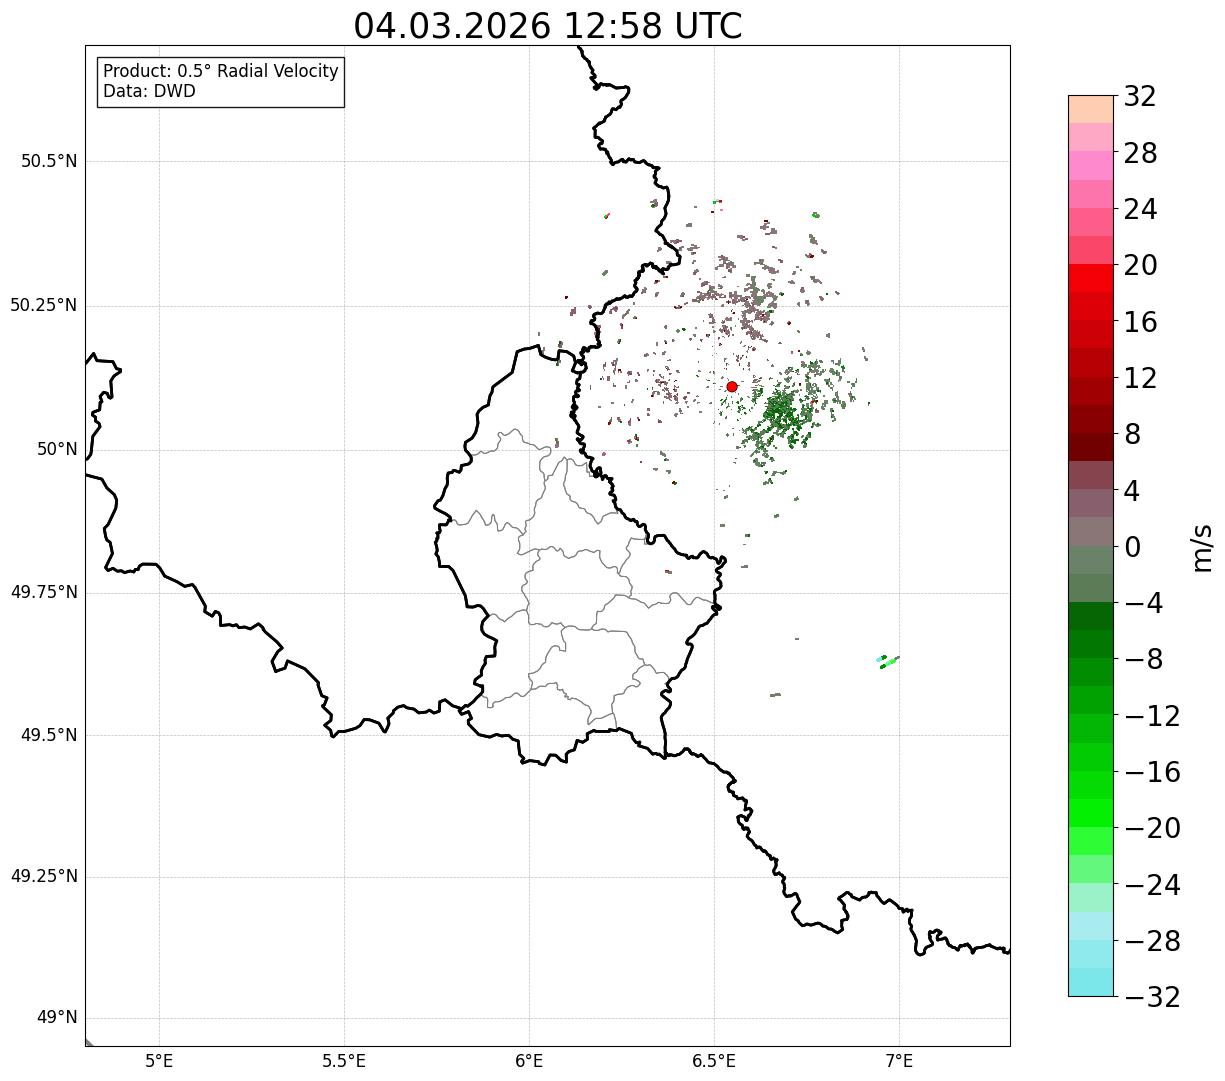Click the 24 tick label on the colorbar
1225x1081 pixels.
(1140, 210)
